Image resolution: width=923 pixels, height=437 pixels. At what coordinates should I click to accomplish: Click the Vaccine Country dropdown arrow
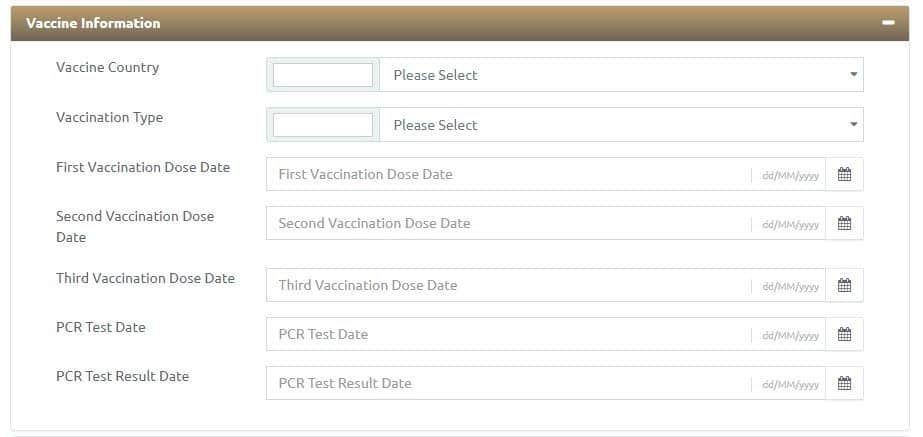pyautogui.click(x=854, y=75)
